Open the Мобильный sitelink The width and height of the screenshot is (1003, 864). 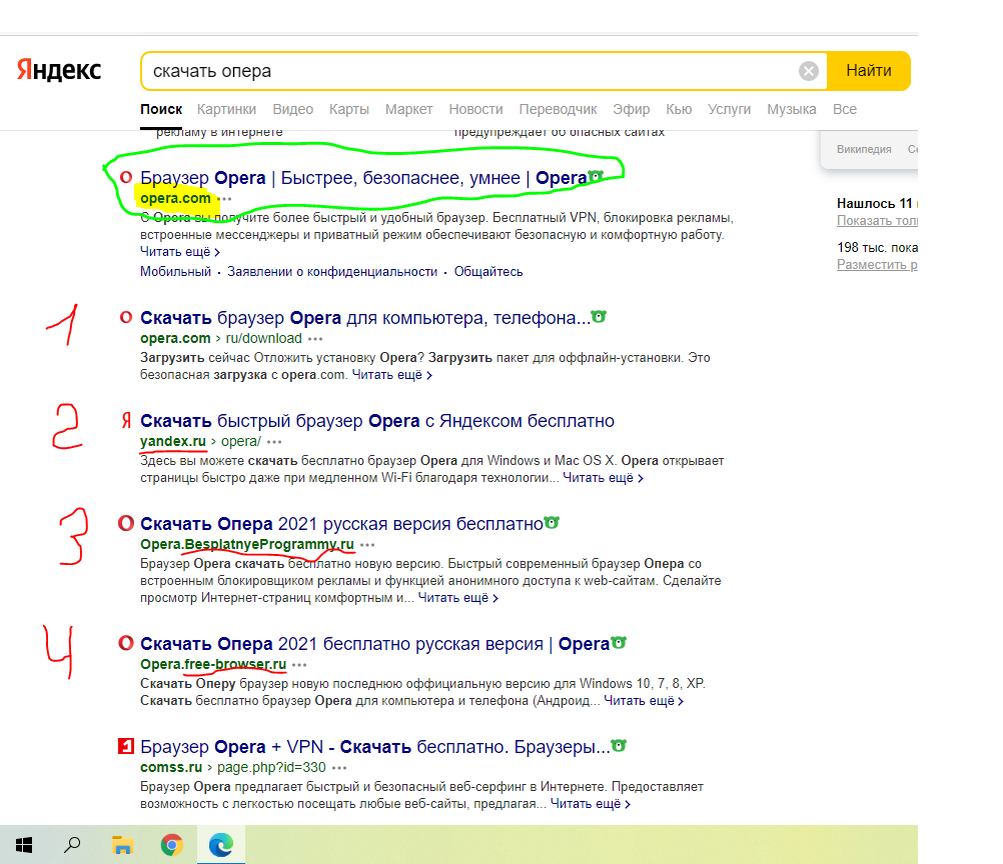click(175, 272)
